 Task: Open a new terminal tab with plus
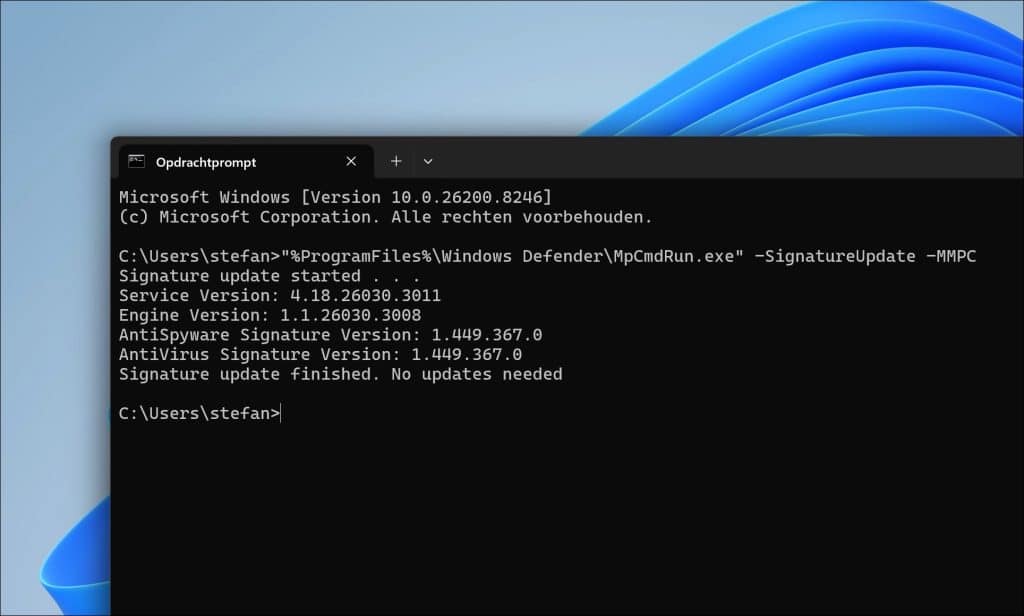pos(396,161)
